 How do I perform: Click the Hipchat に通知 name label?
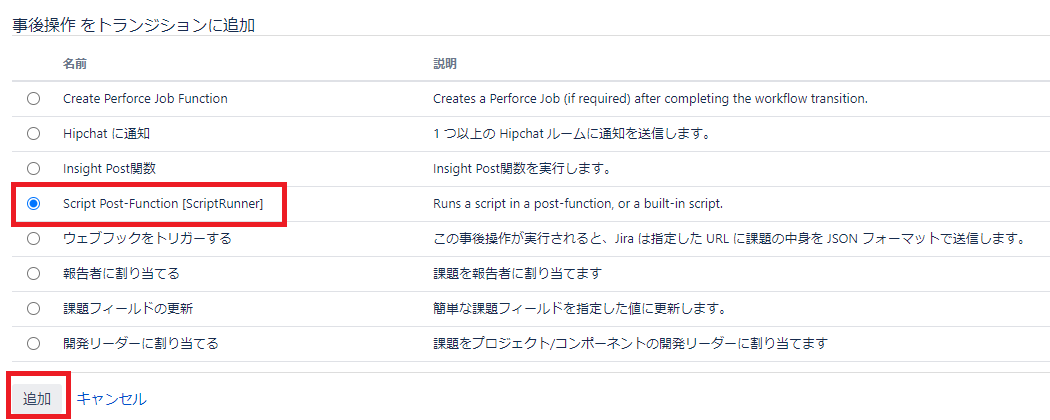(106, 133)
